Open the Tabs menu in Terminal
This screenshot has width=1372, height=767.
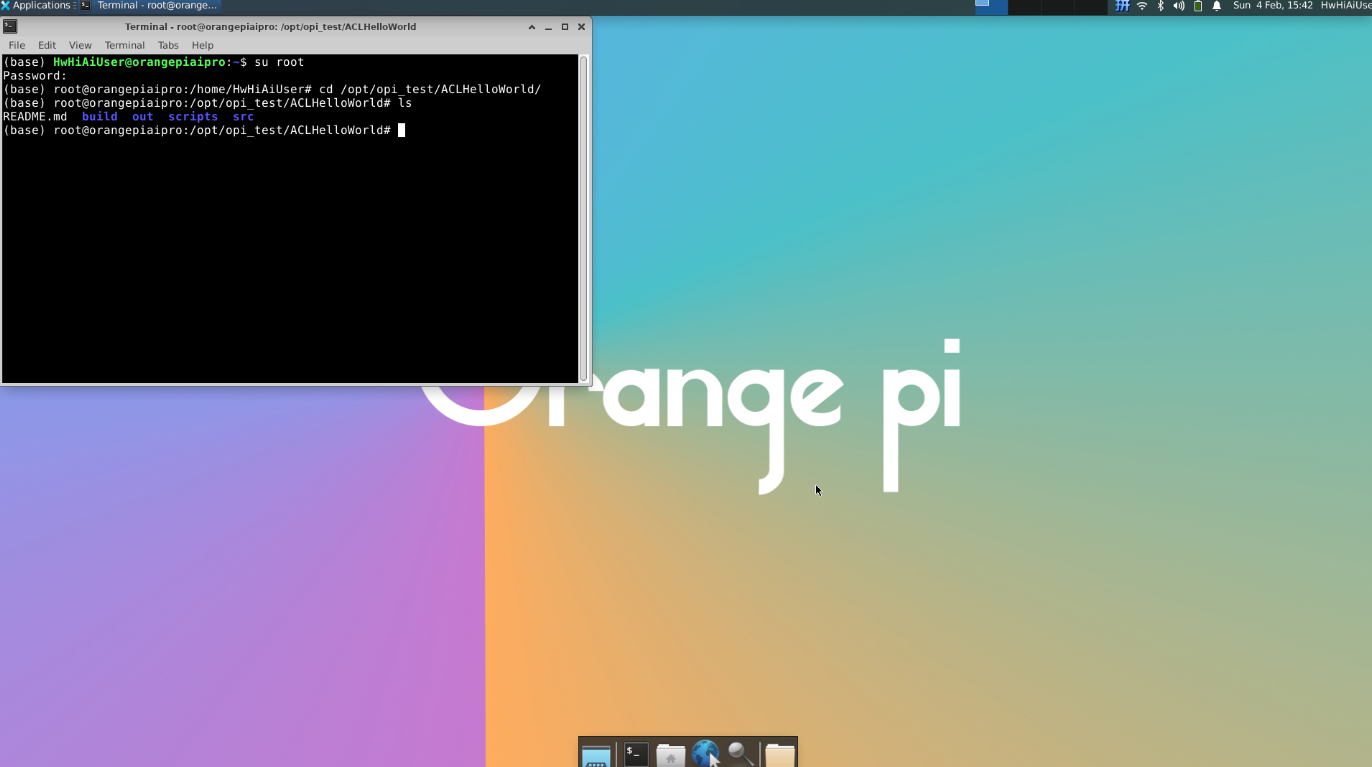168,45
